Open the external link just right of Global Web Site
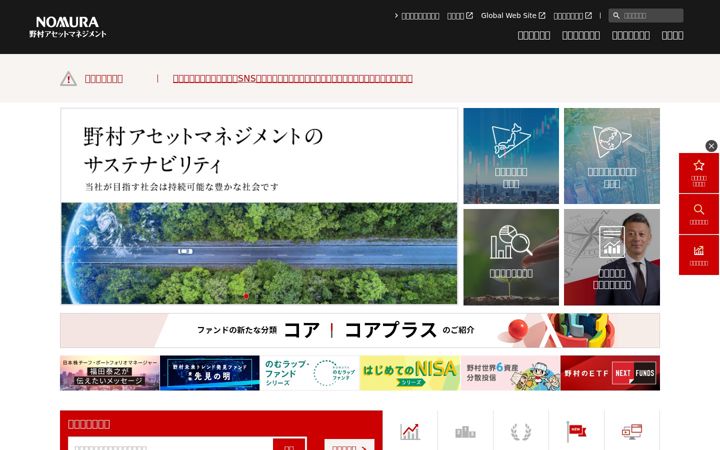Screen dimensions: 720x450 point(573,16)
